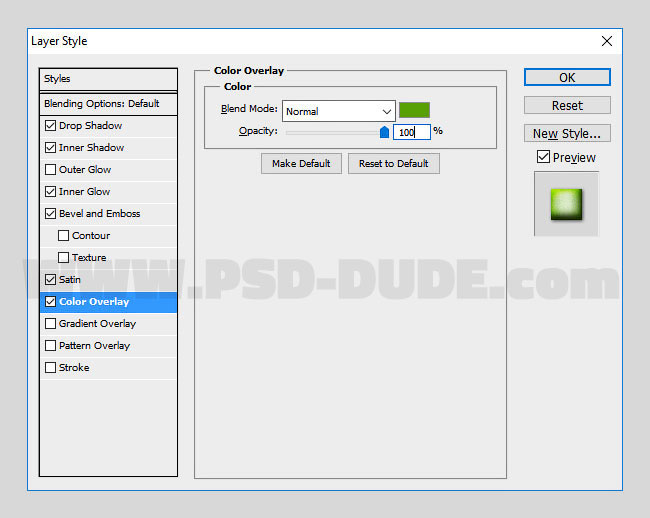This screenshot has height=518, width=650.
Task: Click the Make Default button
Action: (301, 164)
